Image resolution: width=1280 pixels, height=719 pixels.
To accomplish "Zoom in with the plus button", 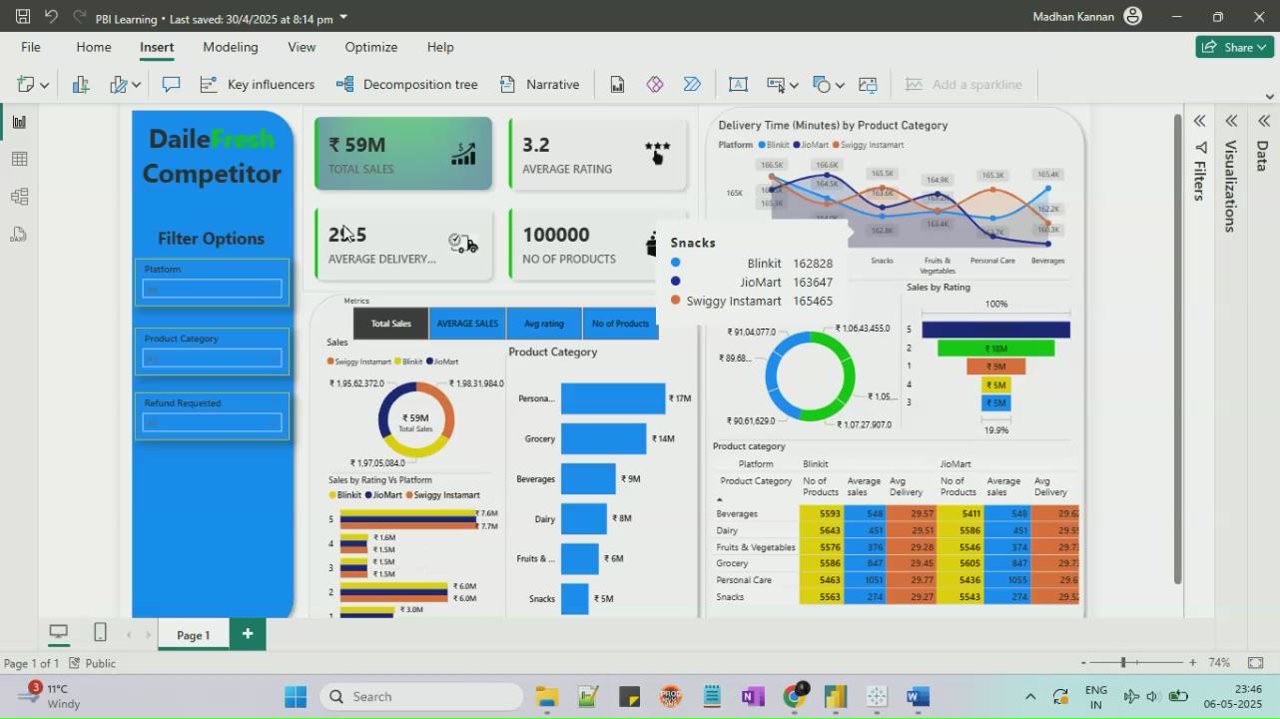I will [1192, 663].
